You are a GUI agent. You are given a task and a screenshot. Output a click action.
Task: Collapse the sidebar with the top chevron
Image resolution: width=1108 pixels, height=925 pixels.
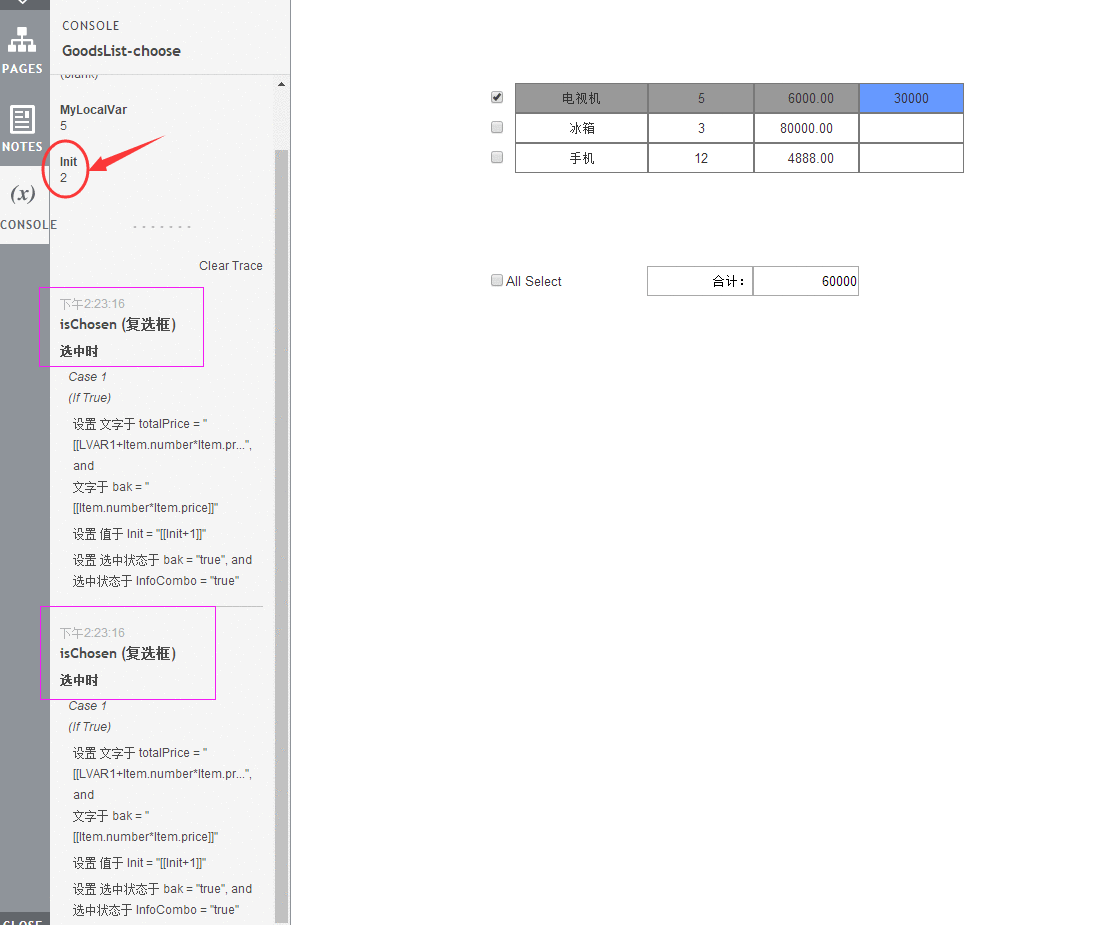(x=23, y=2)
